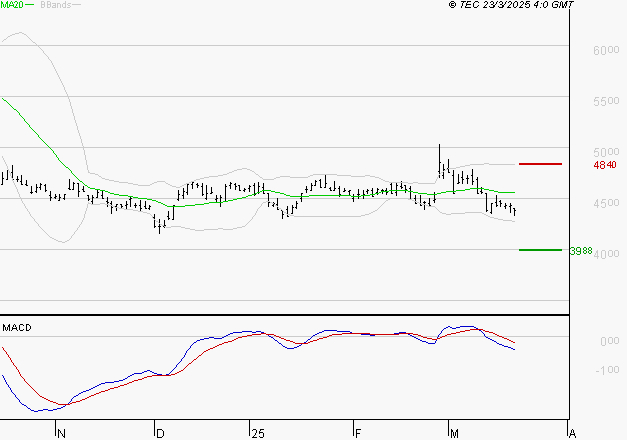Image resolution: width=627 pixels, height=440 pixels.
Task: Click the 4500 price axis label
Action: point(605,204)
